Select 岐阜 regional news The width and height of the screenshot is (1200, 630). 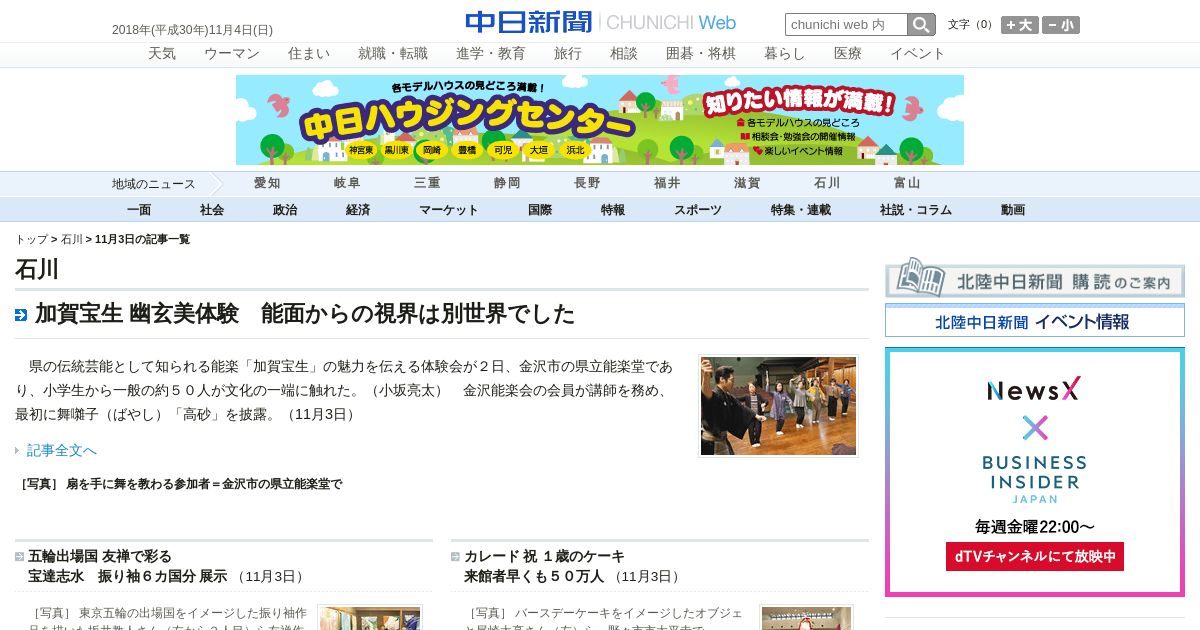point(347,184)
